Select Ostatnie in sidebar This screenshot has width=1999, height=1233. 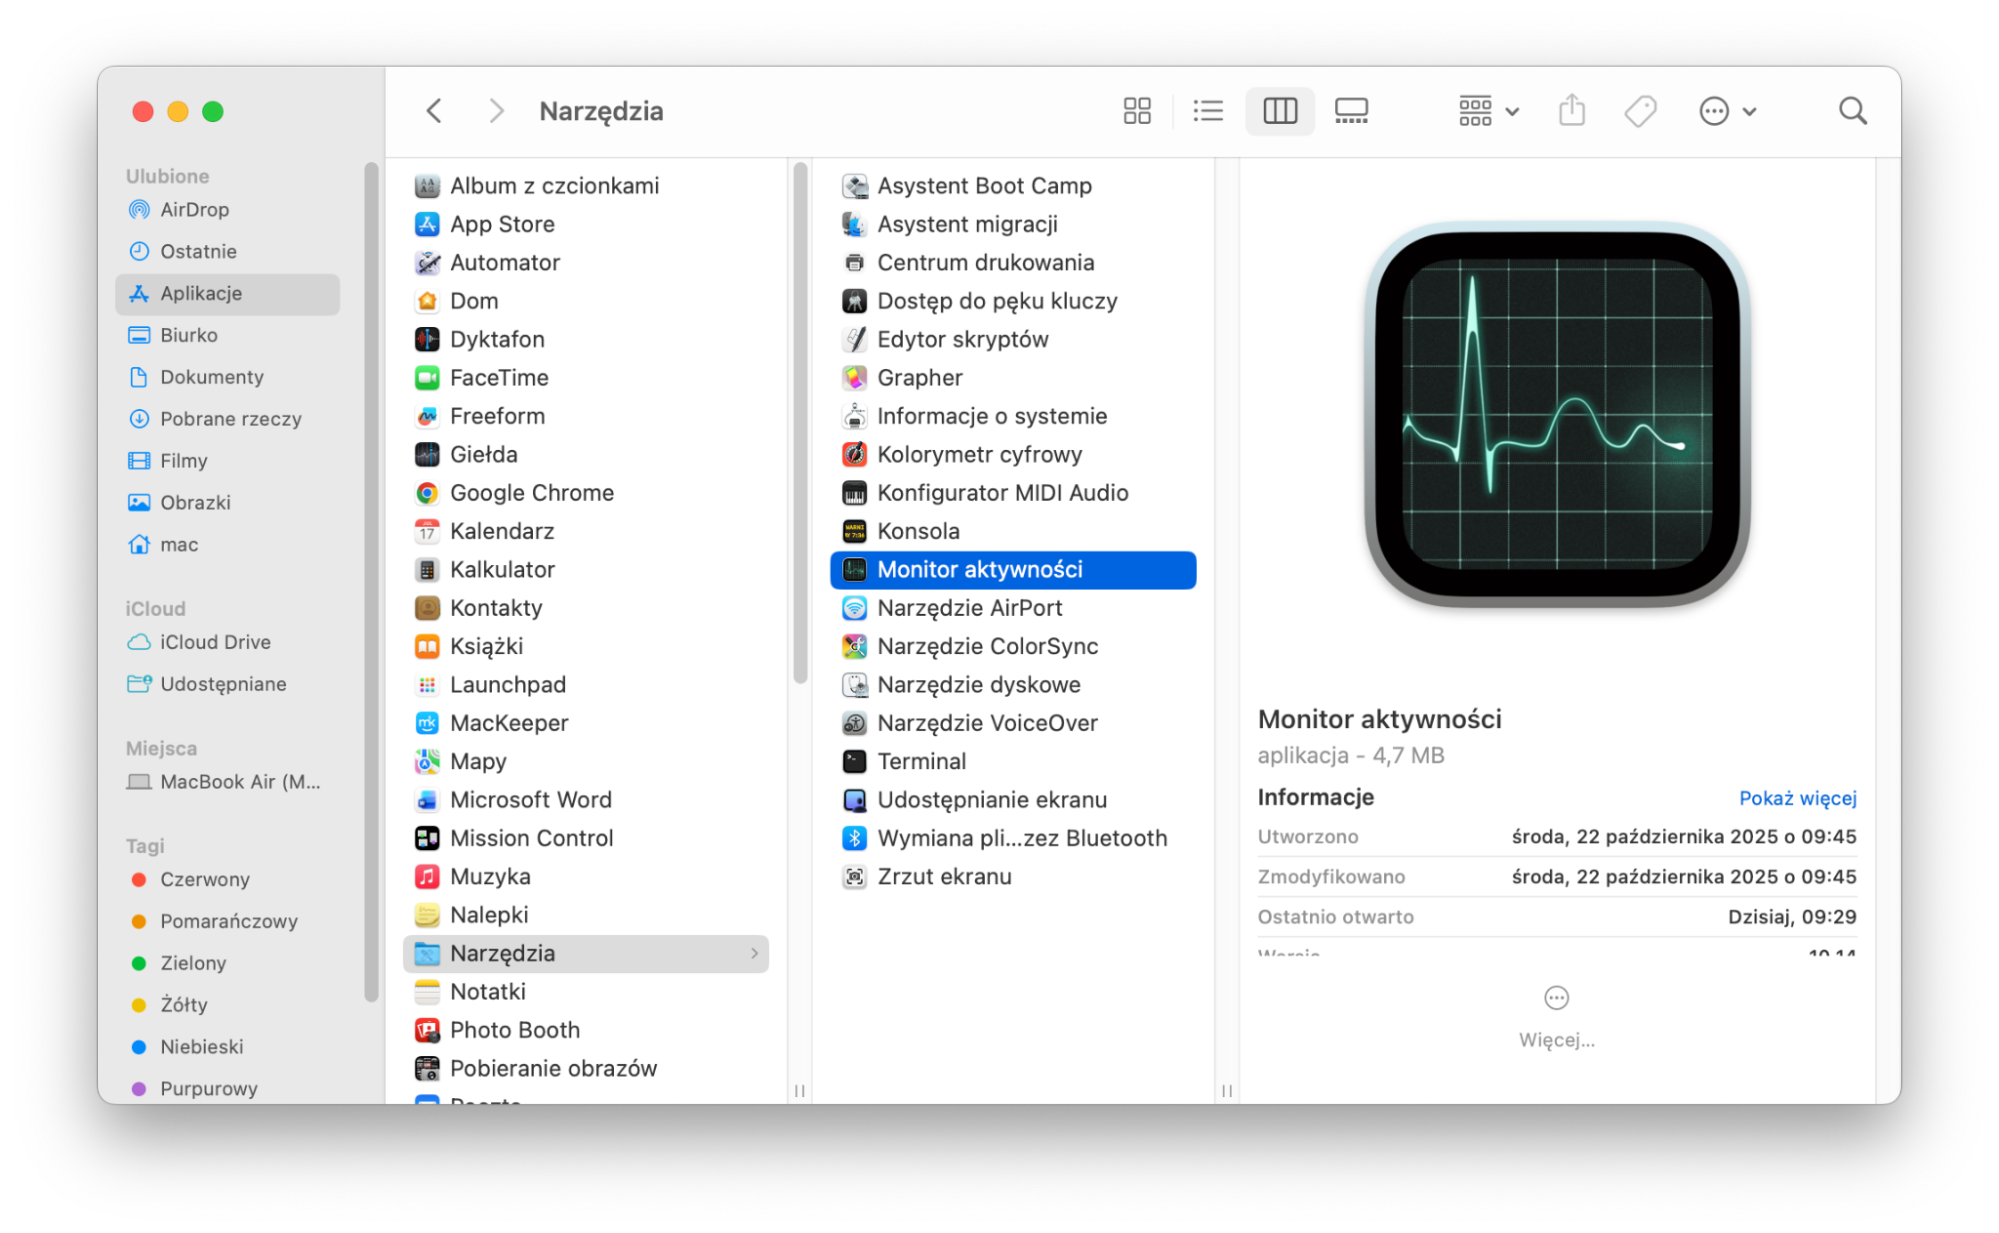click(x=228, y=251)
